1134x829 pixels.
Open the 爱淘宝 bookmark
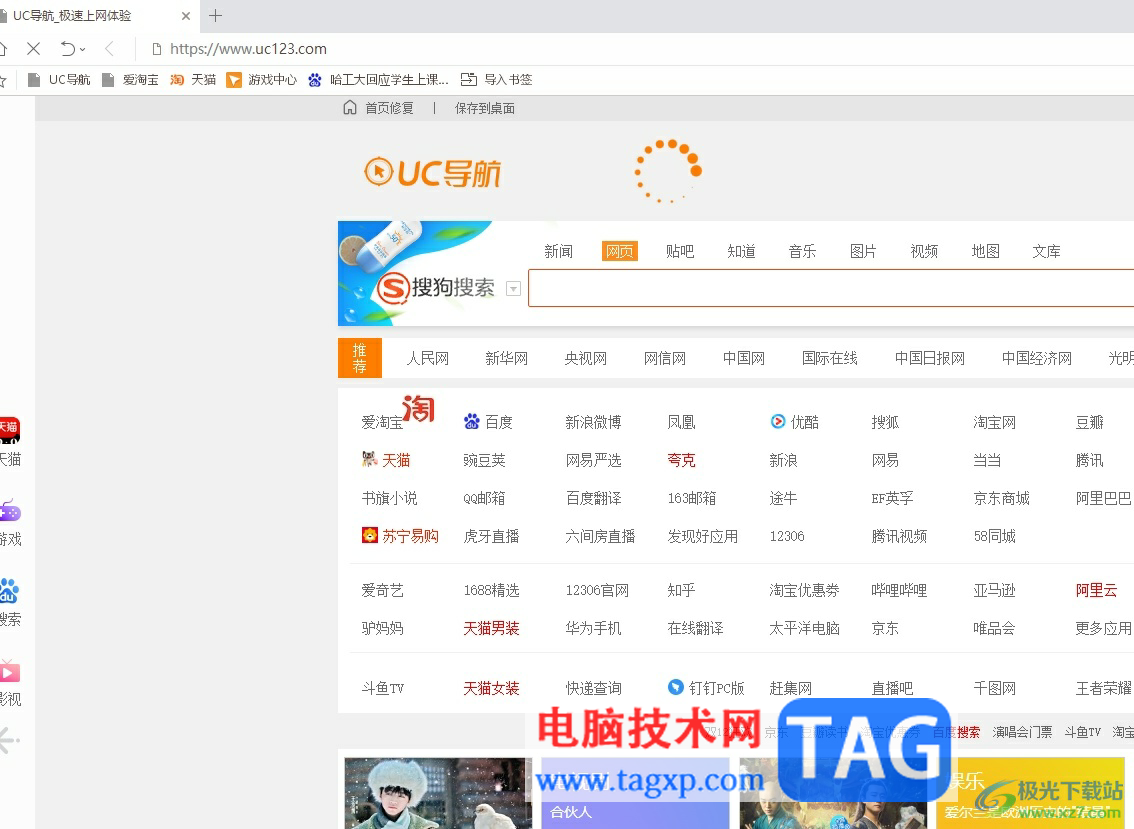(130, 80)
